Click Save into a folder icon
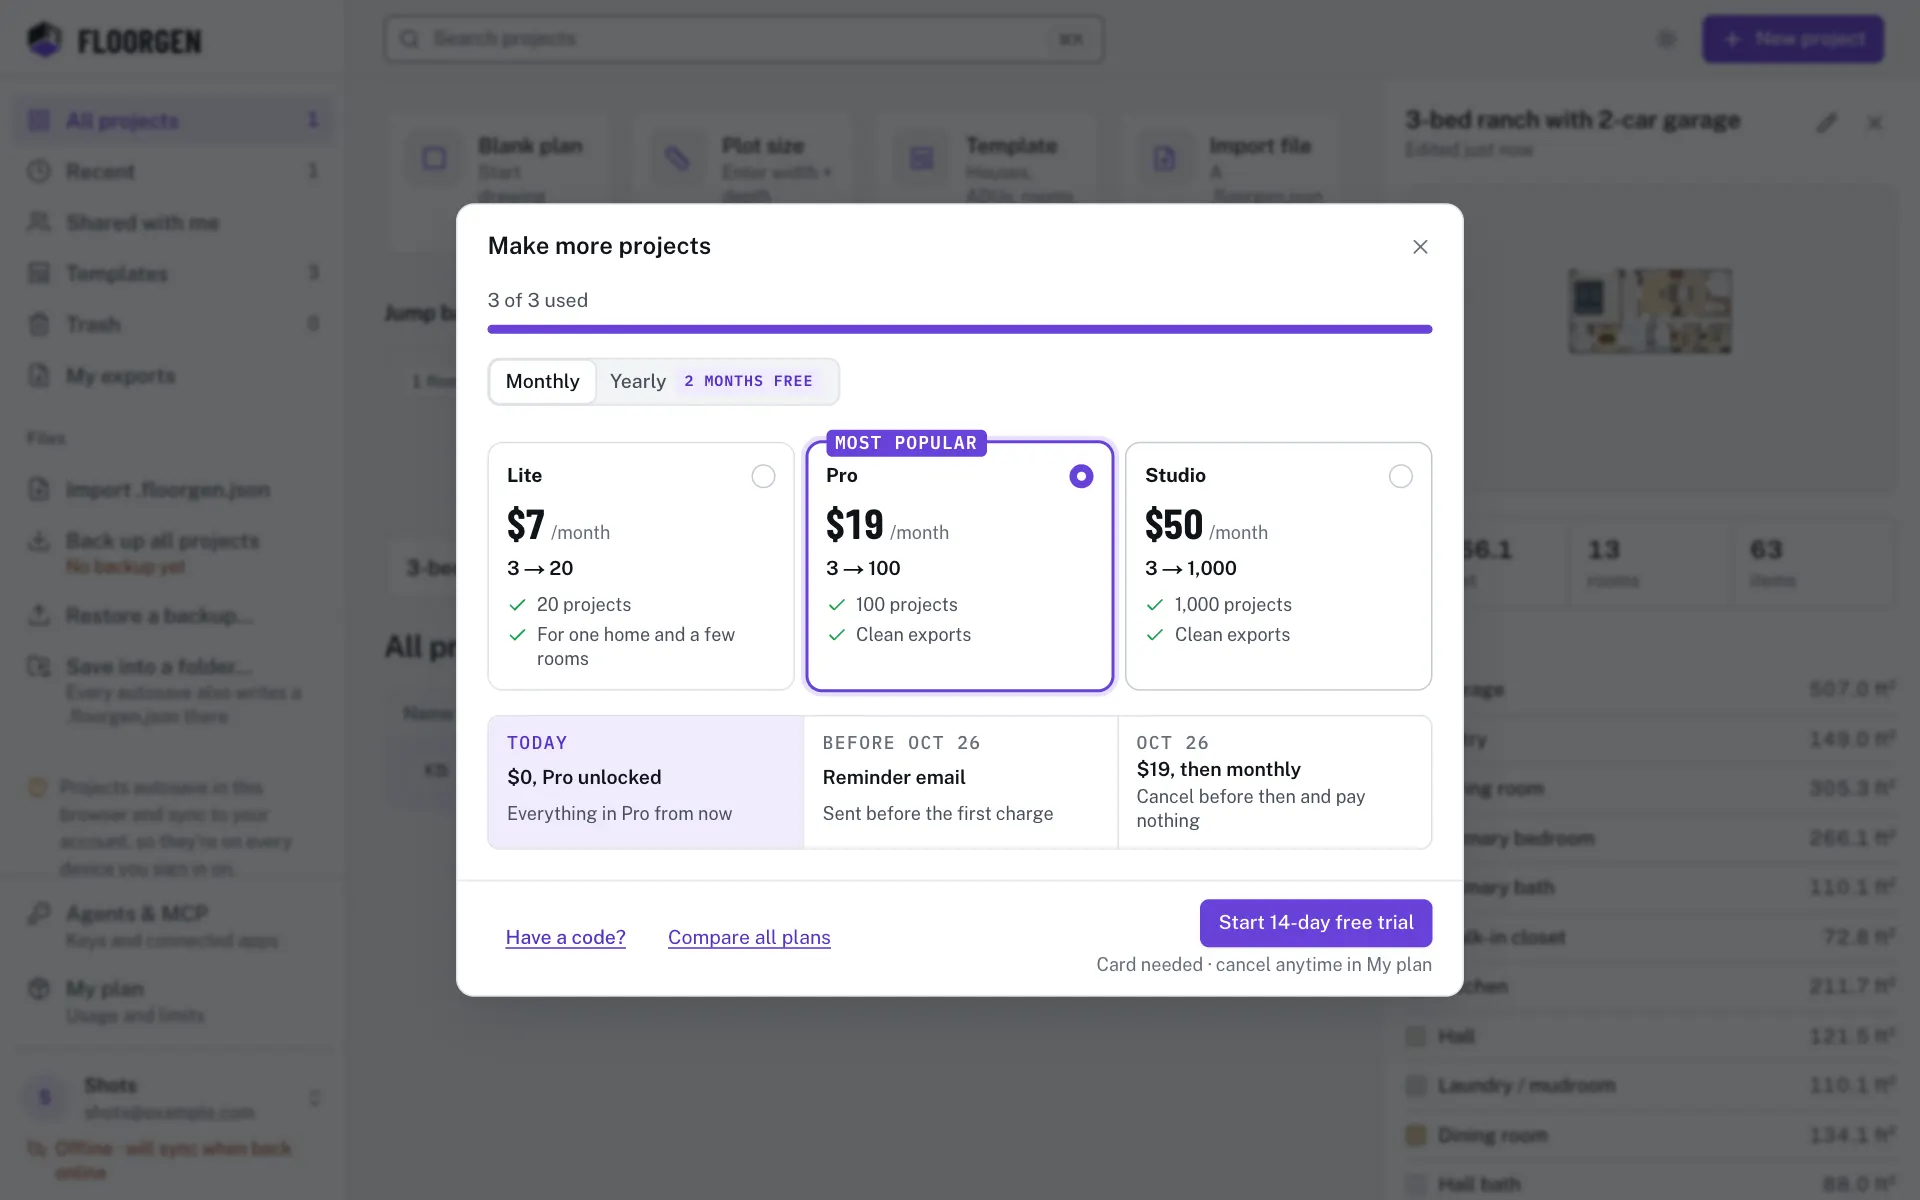 [x=39, y=666]
